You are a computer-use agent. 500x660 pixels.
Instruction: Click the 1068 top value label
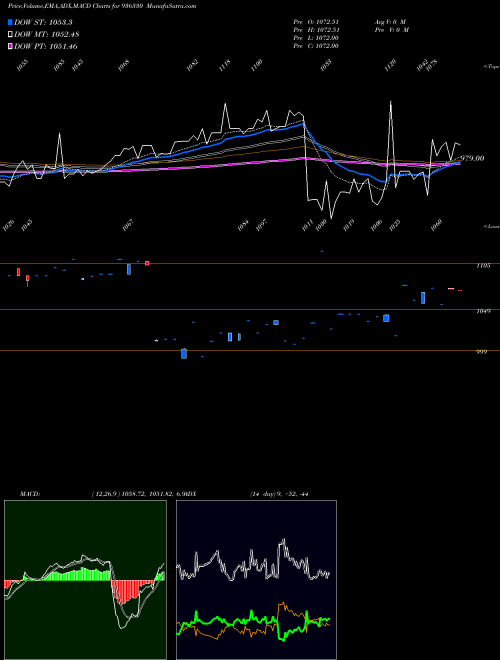pyautogui.click(x=123, y=66)
